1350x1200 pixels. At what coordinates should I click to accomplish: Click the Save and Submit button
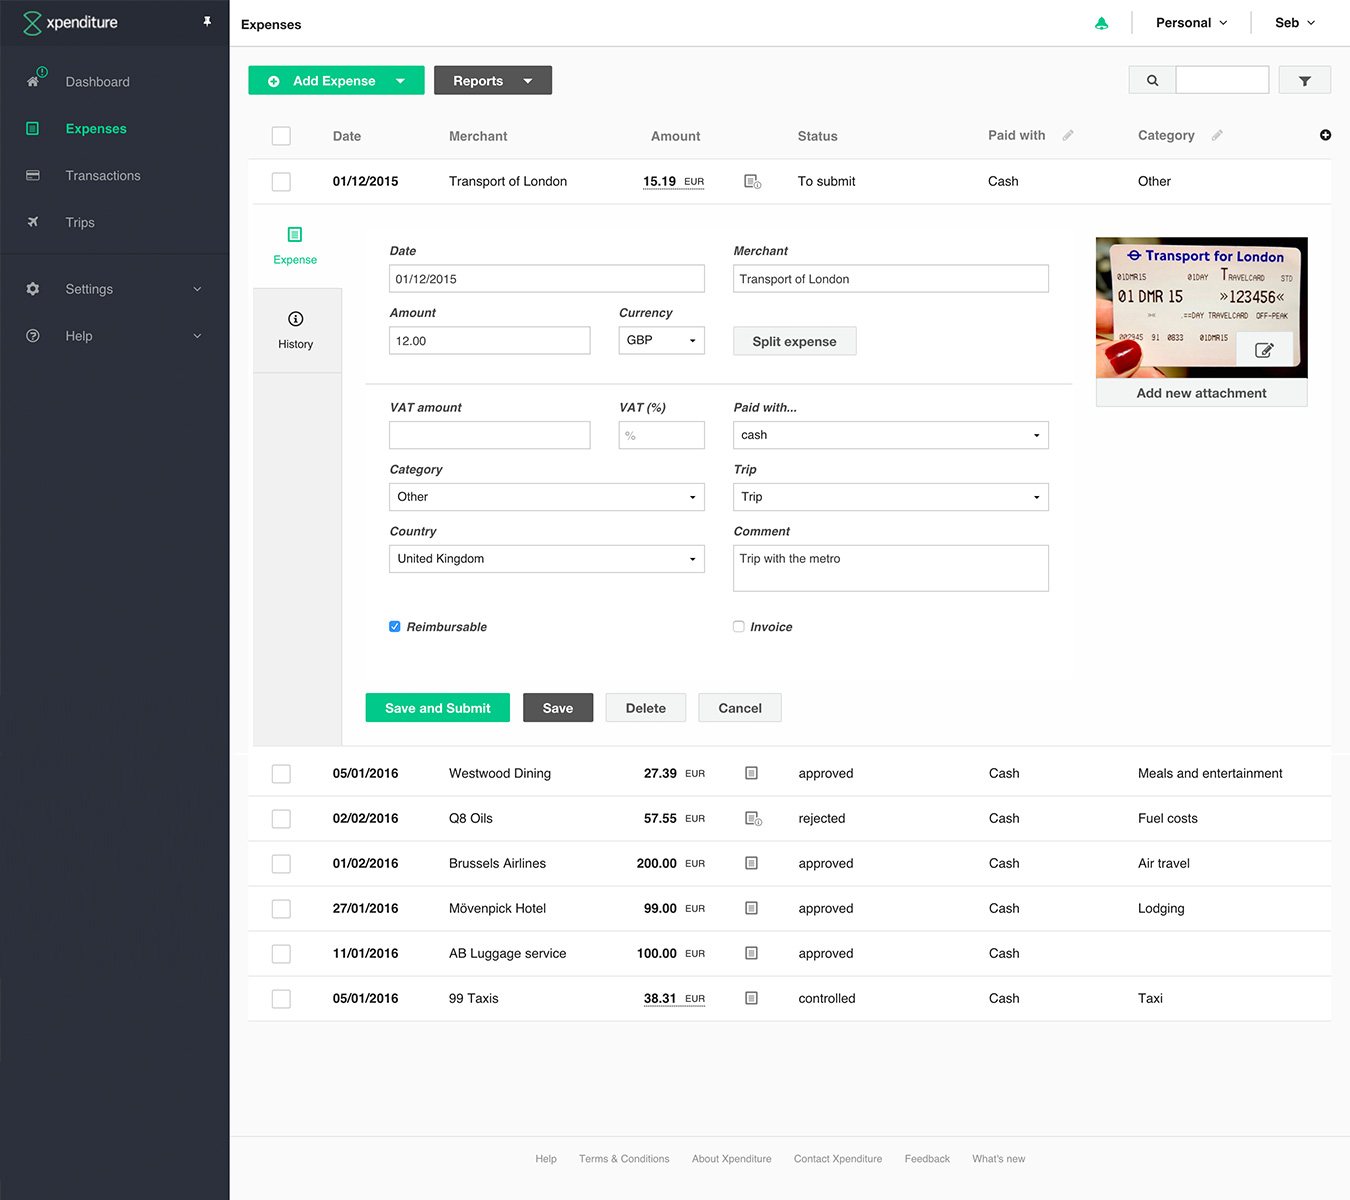(437, 708)
